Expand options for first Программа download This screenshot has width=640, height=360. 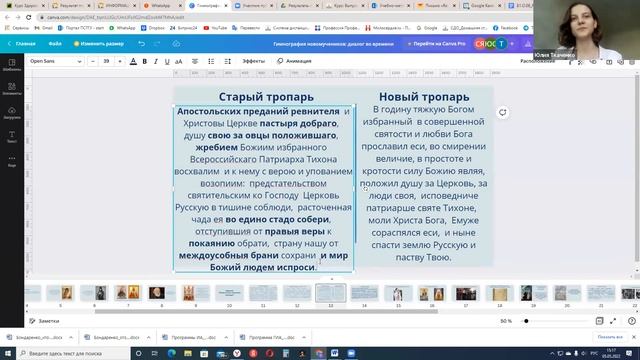coord(226,338)
